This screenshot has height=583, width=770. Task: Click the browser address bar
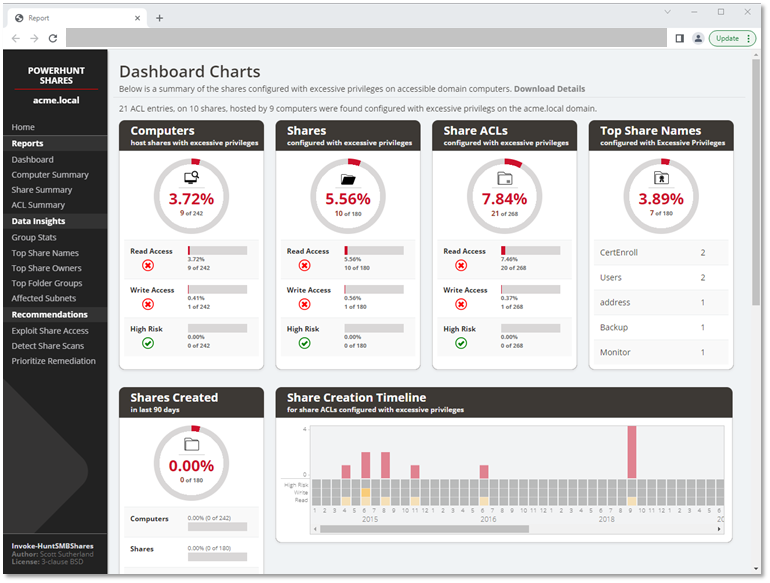(365, 38)
